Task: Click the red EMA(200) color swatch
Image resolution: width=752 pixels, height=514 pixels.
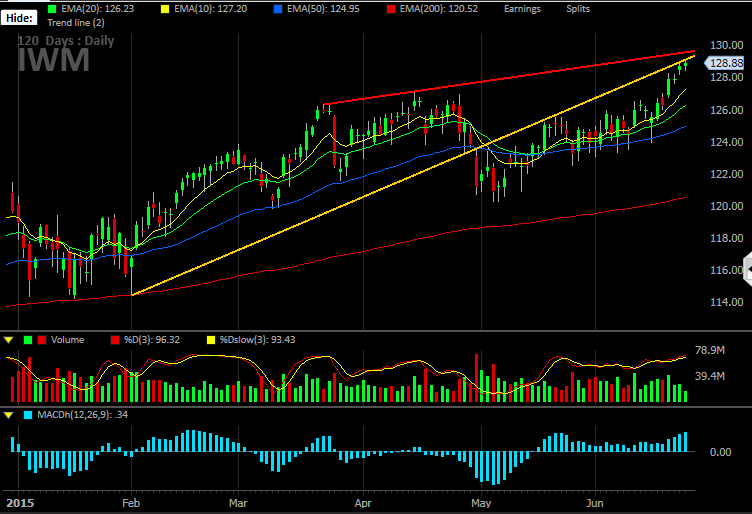Action: [x=391, y=9]
